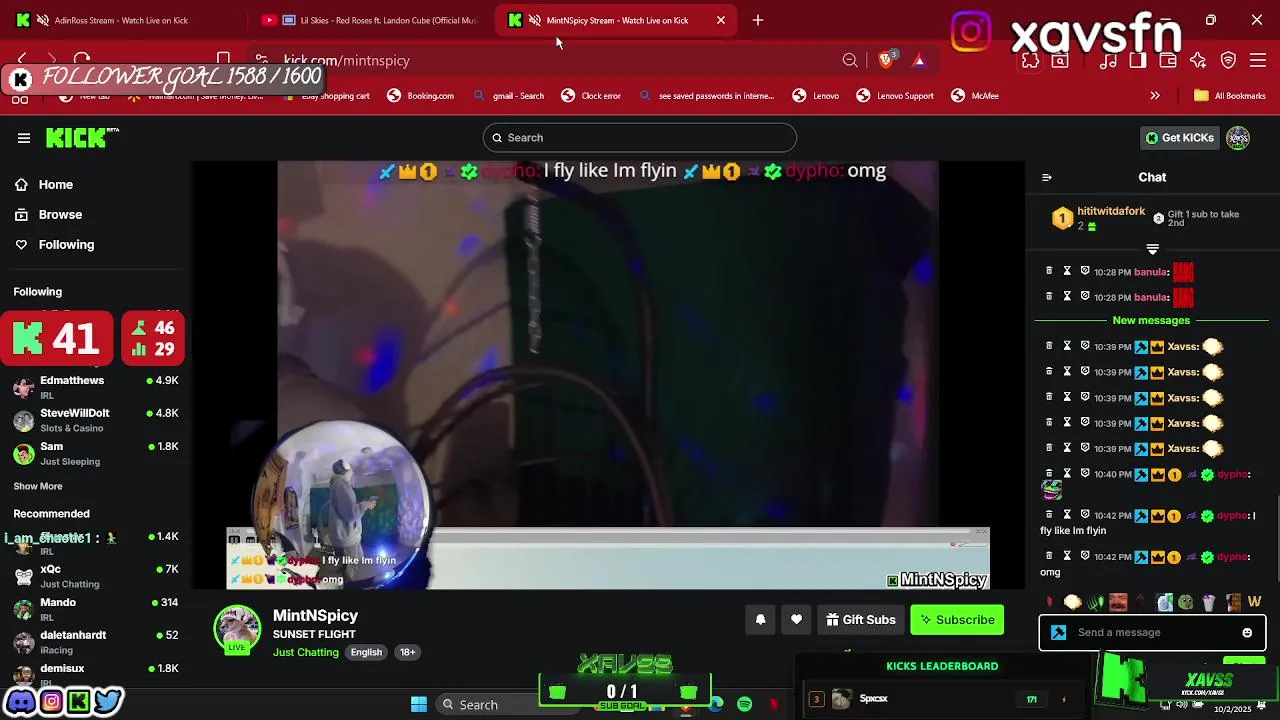Screen dimensions: 1280x720
Task: Open the Brave Wallet toolbar icon
Action: coord(1168,60)
